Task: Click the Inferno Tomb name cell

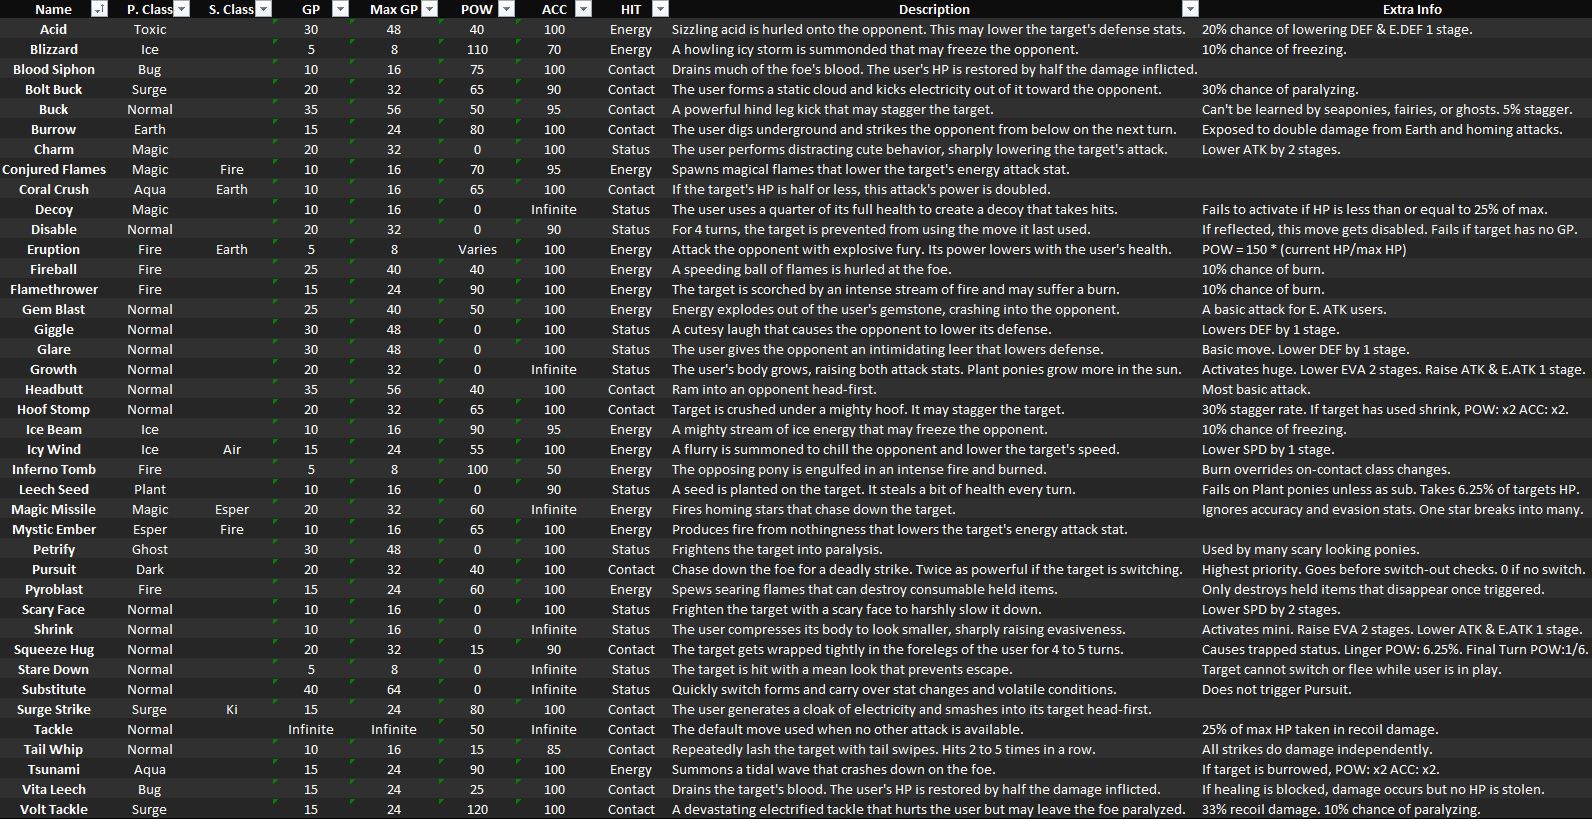Action: pyautogui.click(x=54, y=469)
